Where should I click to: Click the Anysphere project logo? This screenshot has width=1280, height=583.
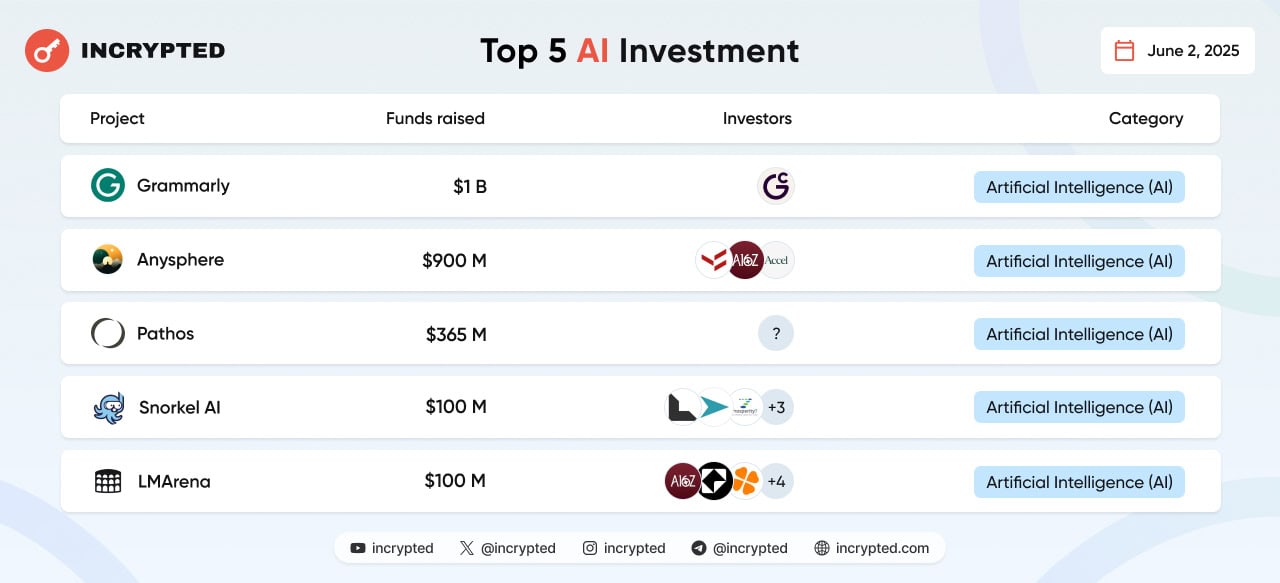108,260
